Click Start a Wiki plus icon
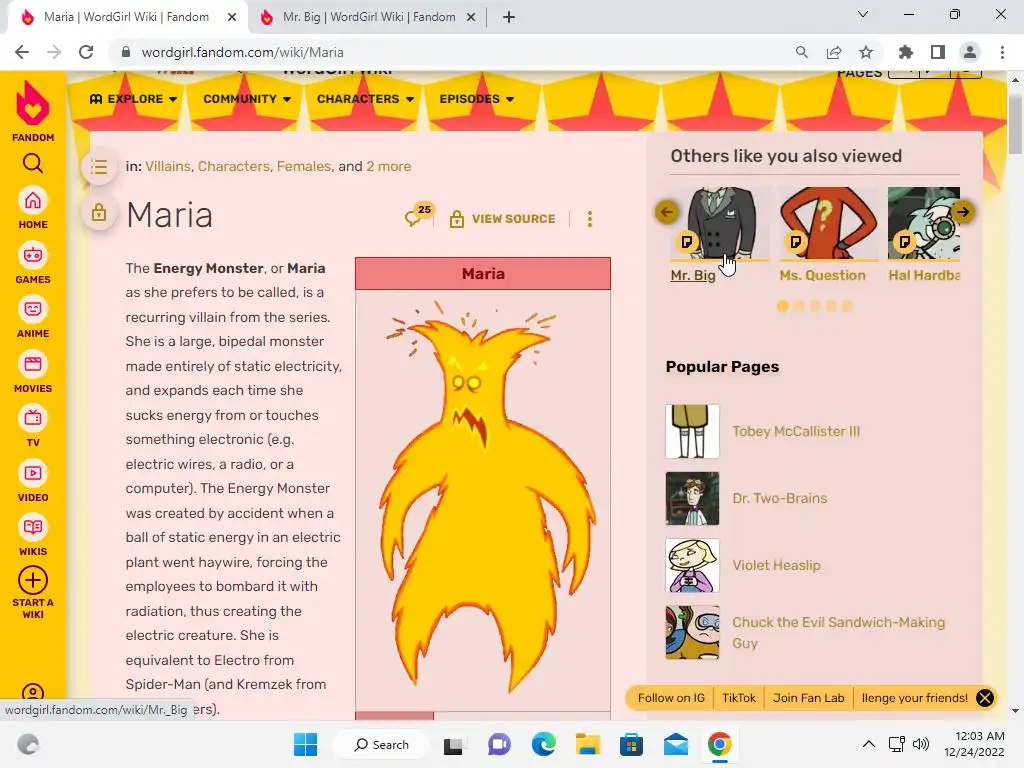Image resolution: width=1024 pixels, height=768 pixels. click(33, 580)
